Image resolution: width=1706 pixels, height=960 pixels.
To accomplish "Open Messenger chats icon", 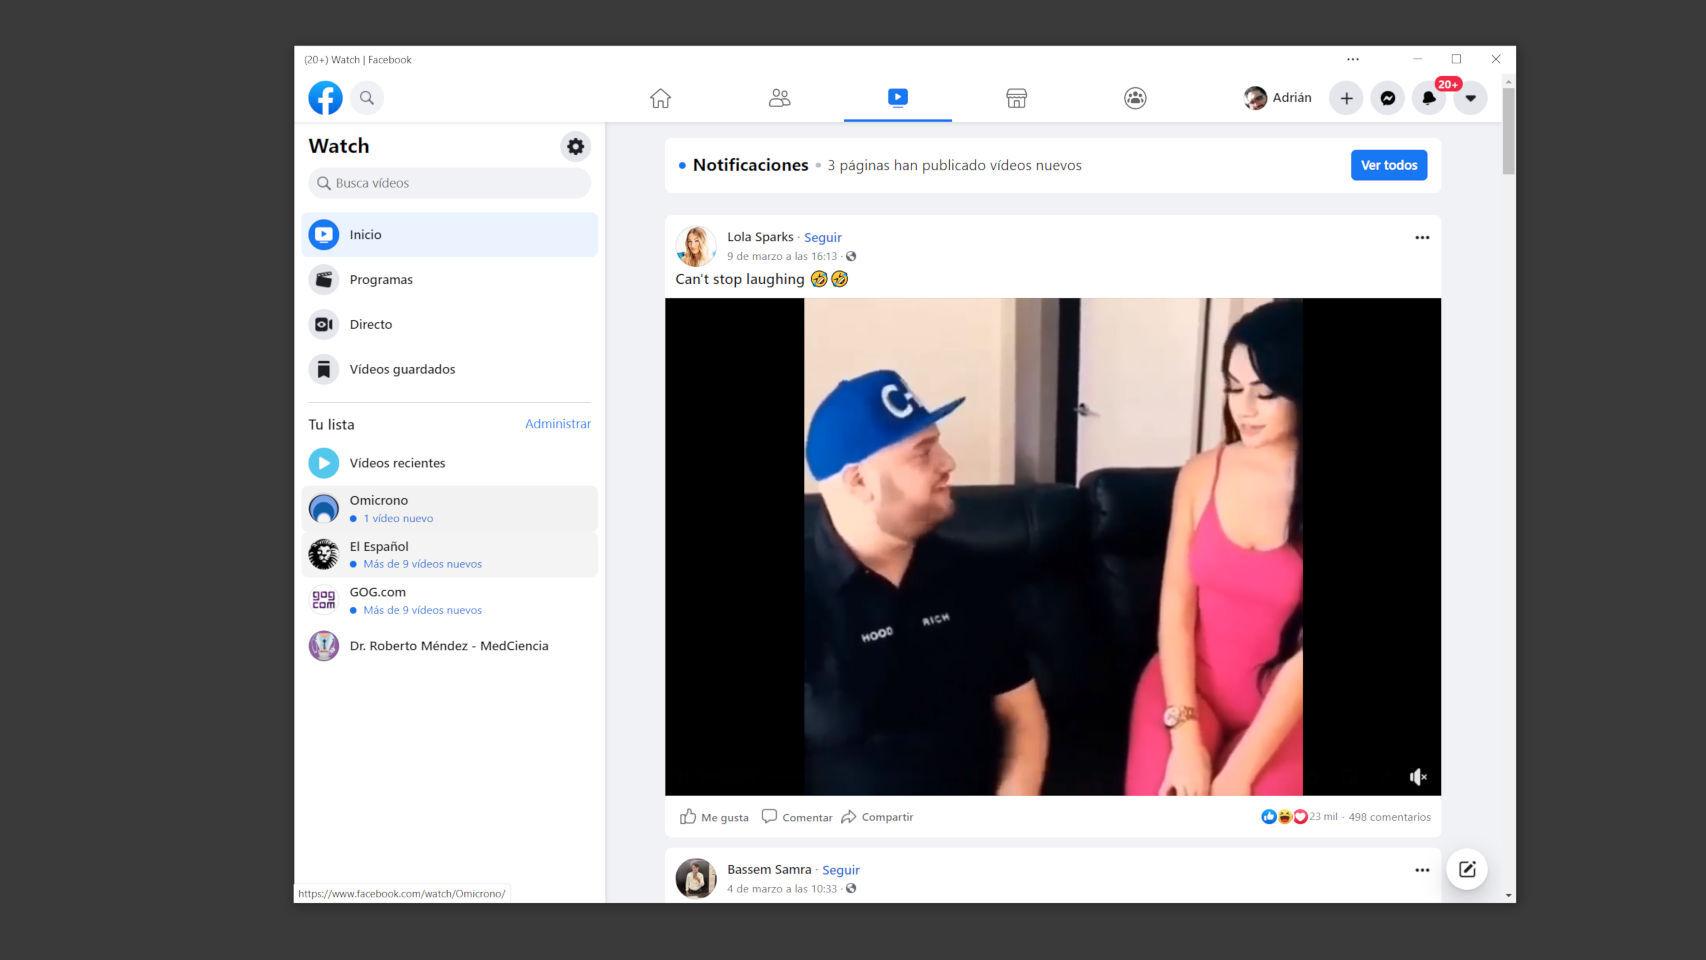I will coord(1387,98).
